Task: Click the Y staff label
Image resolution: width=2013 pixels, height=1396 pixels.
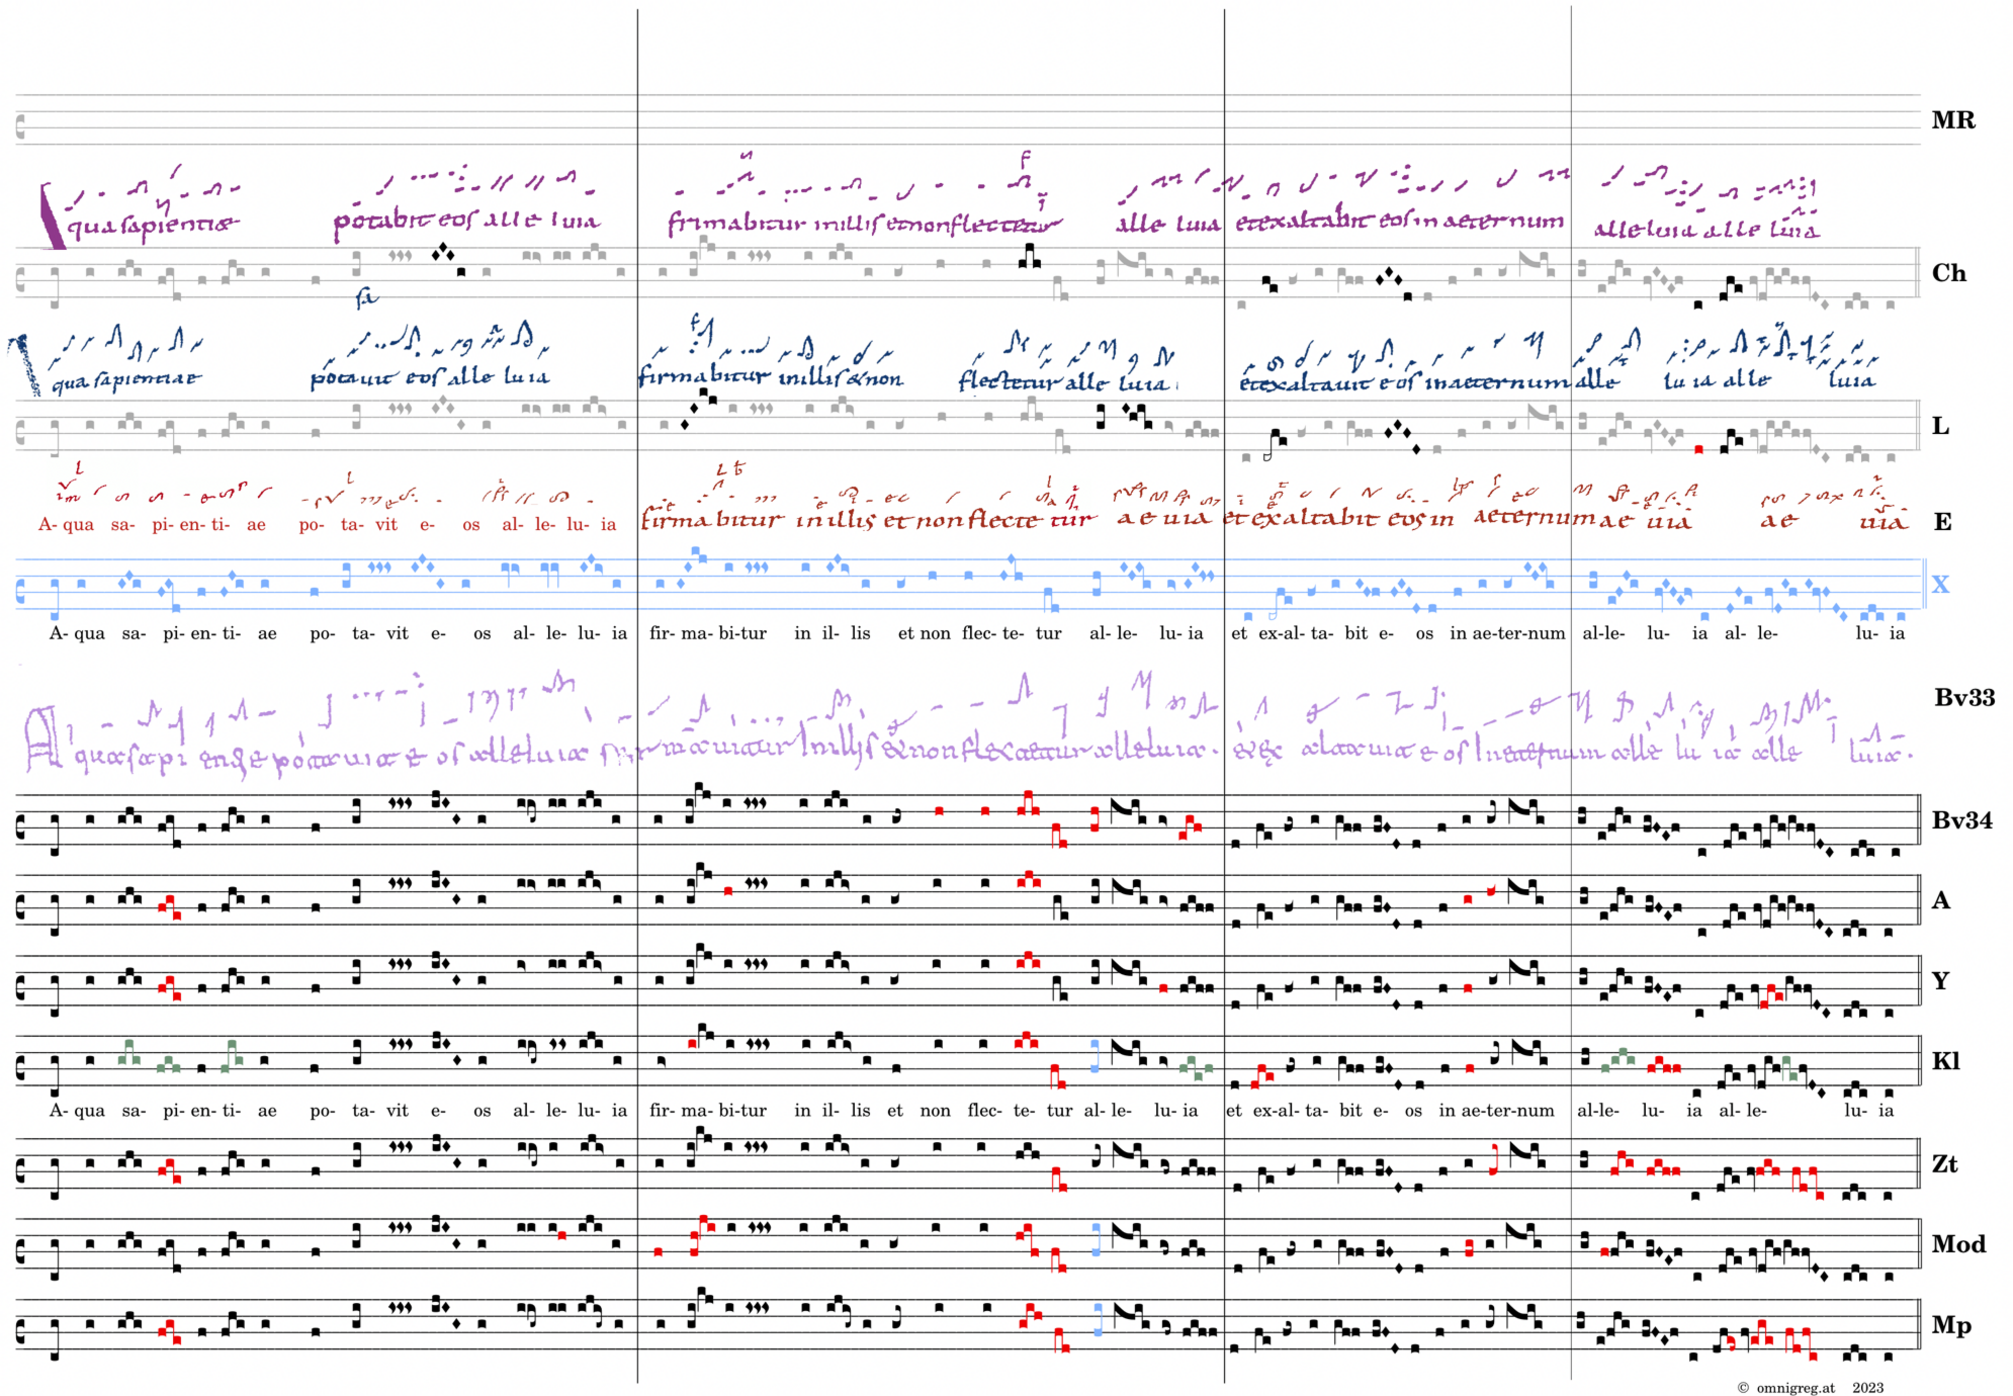Action: pos(1941,981)
